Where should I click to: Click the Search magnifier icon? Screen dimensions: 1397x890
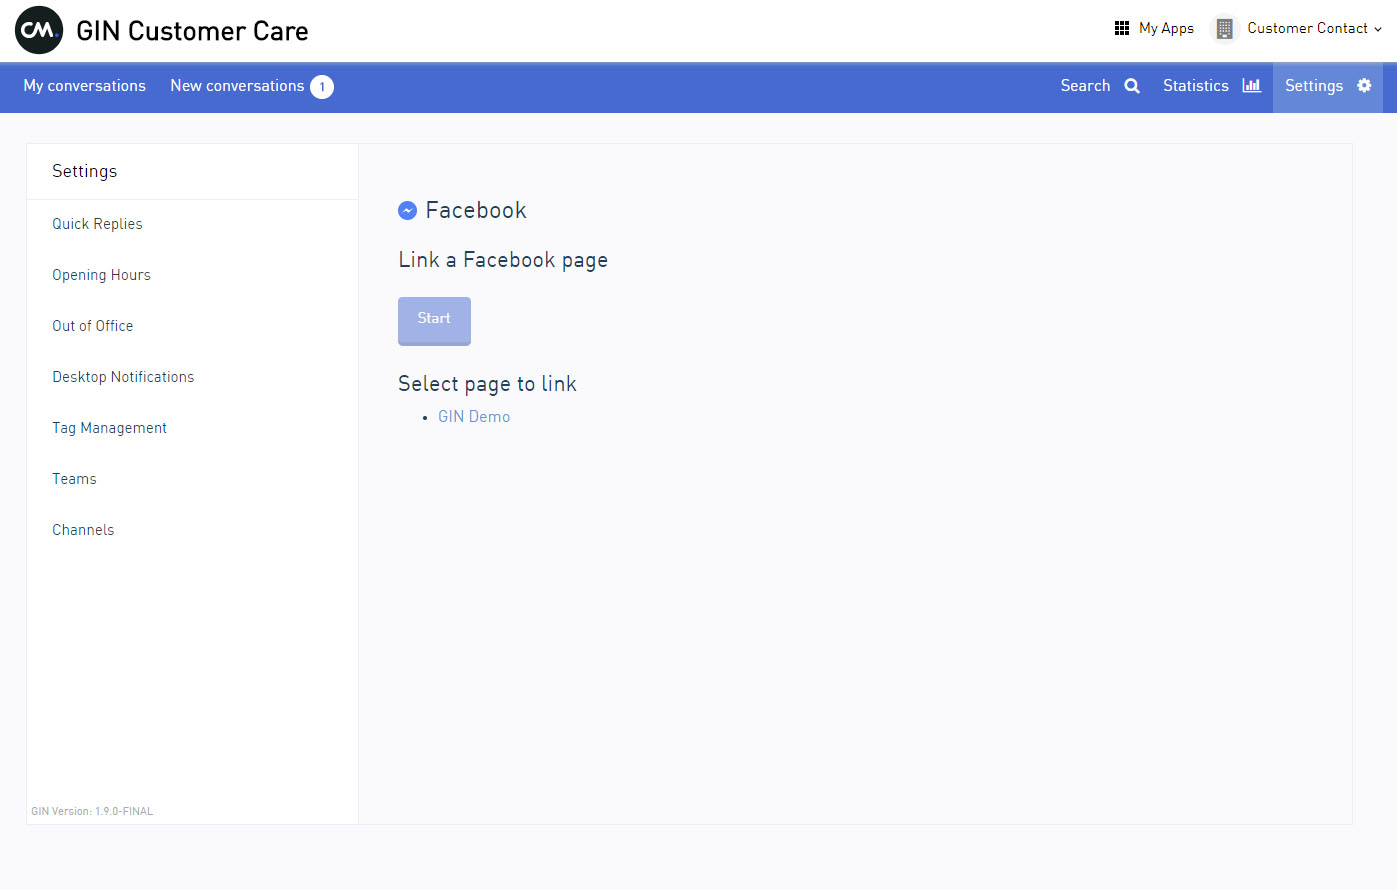pyautogui.click(x=1132, y=86)
